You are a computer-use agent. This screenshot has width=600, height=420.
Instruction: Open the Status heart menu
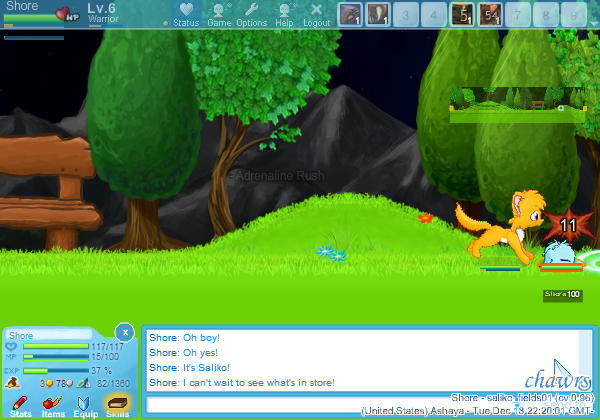coord(186,14)
